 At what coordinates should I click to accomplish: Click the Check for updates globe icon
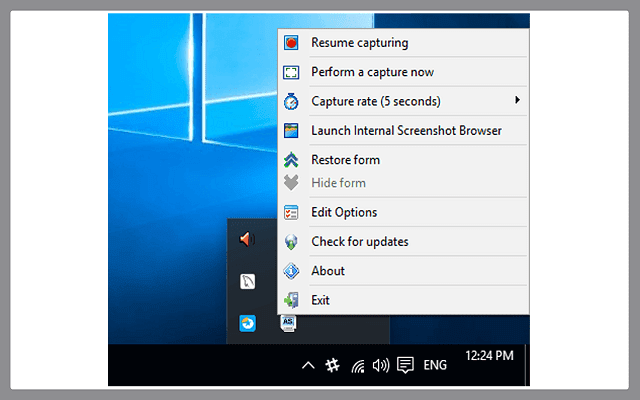point(291,242)
